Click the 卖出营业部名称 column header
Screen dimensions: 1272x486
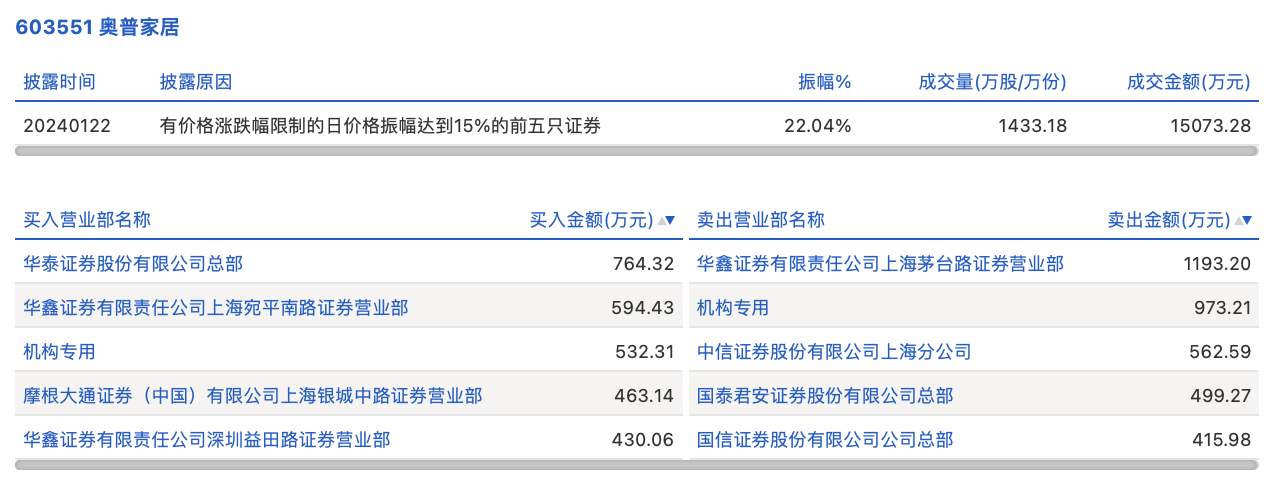click(x=761, y=220)
